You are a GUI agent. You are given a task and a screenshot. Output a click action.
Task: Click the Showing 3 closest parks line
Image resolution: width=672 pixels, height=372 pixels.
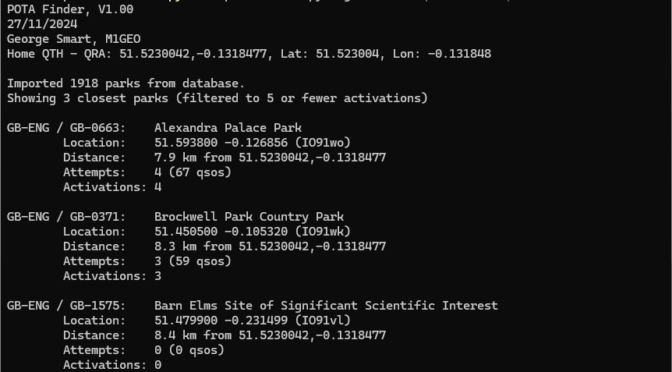(x=217, y=98)
